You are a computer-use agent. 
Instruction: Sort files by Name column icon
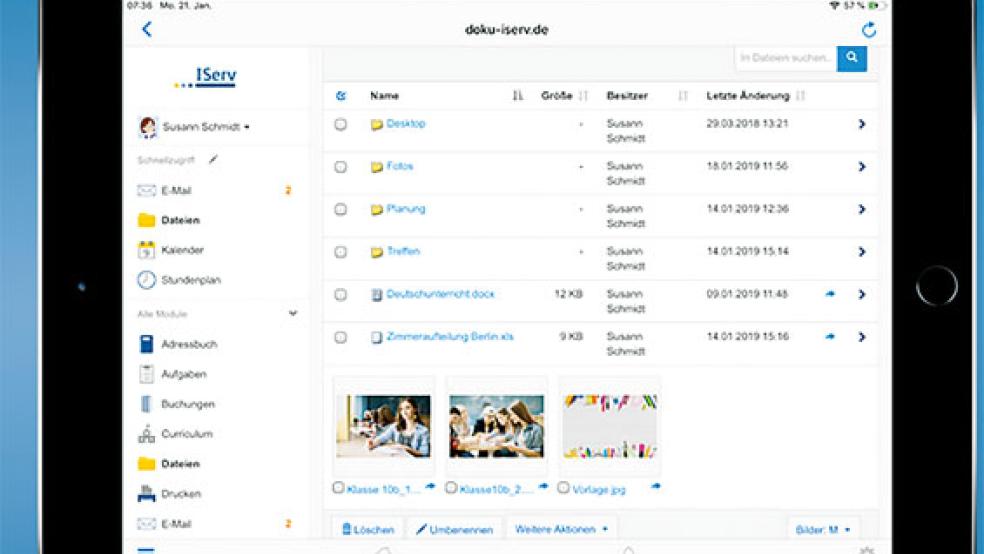pyautogui.click(x=517, y=95)
